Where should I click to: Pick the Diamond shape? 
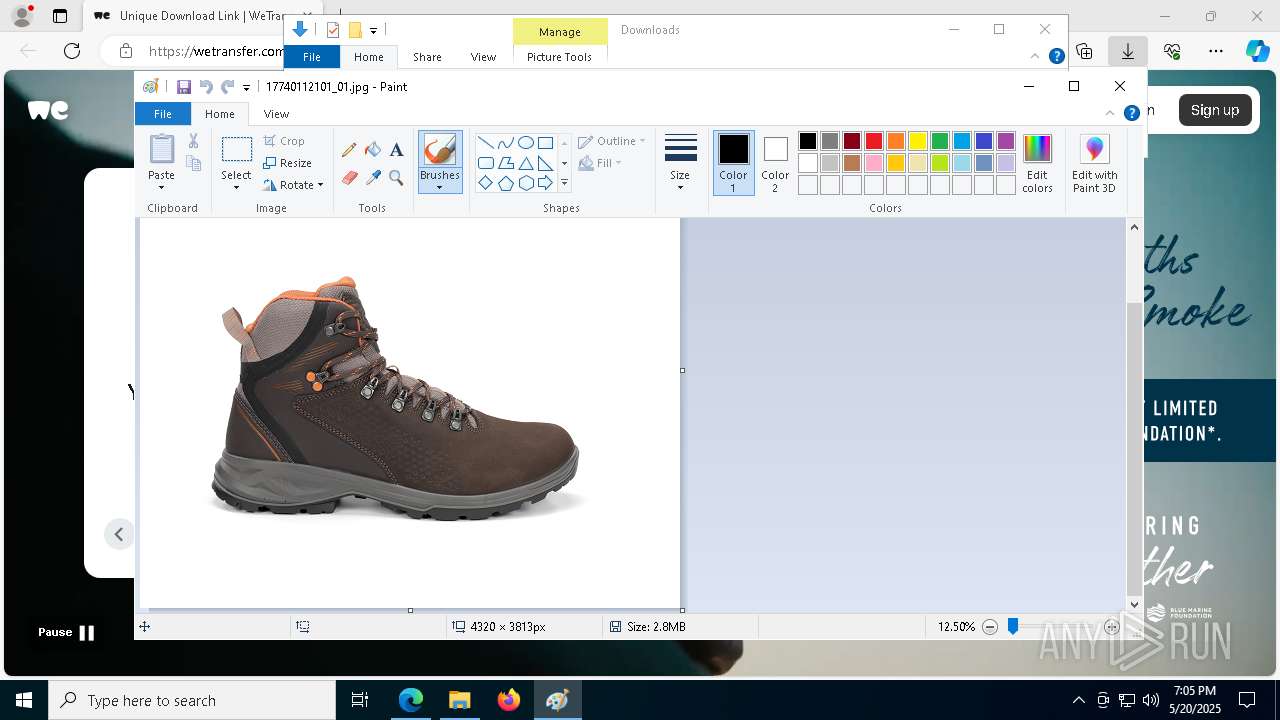(x=485, y=183)
